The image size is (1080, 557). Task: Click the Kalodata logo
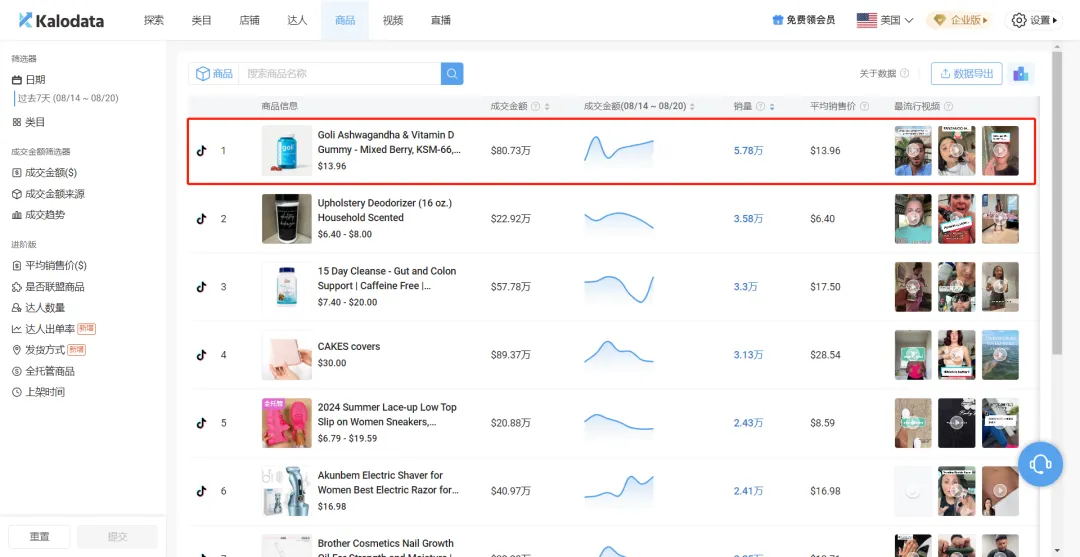click(61, 20)
